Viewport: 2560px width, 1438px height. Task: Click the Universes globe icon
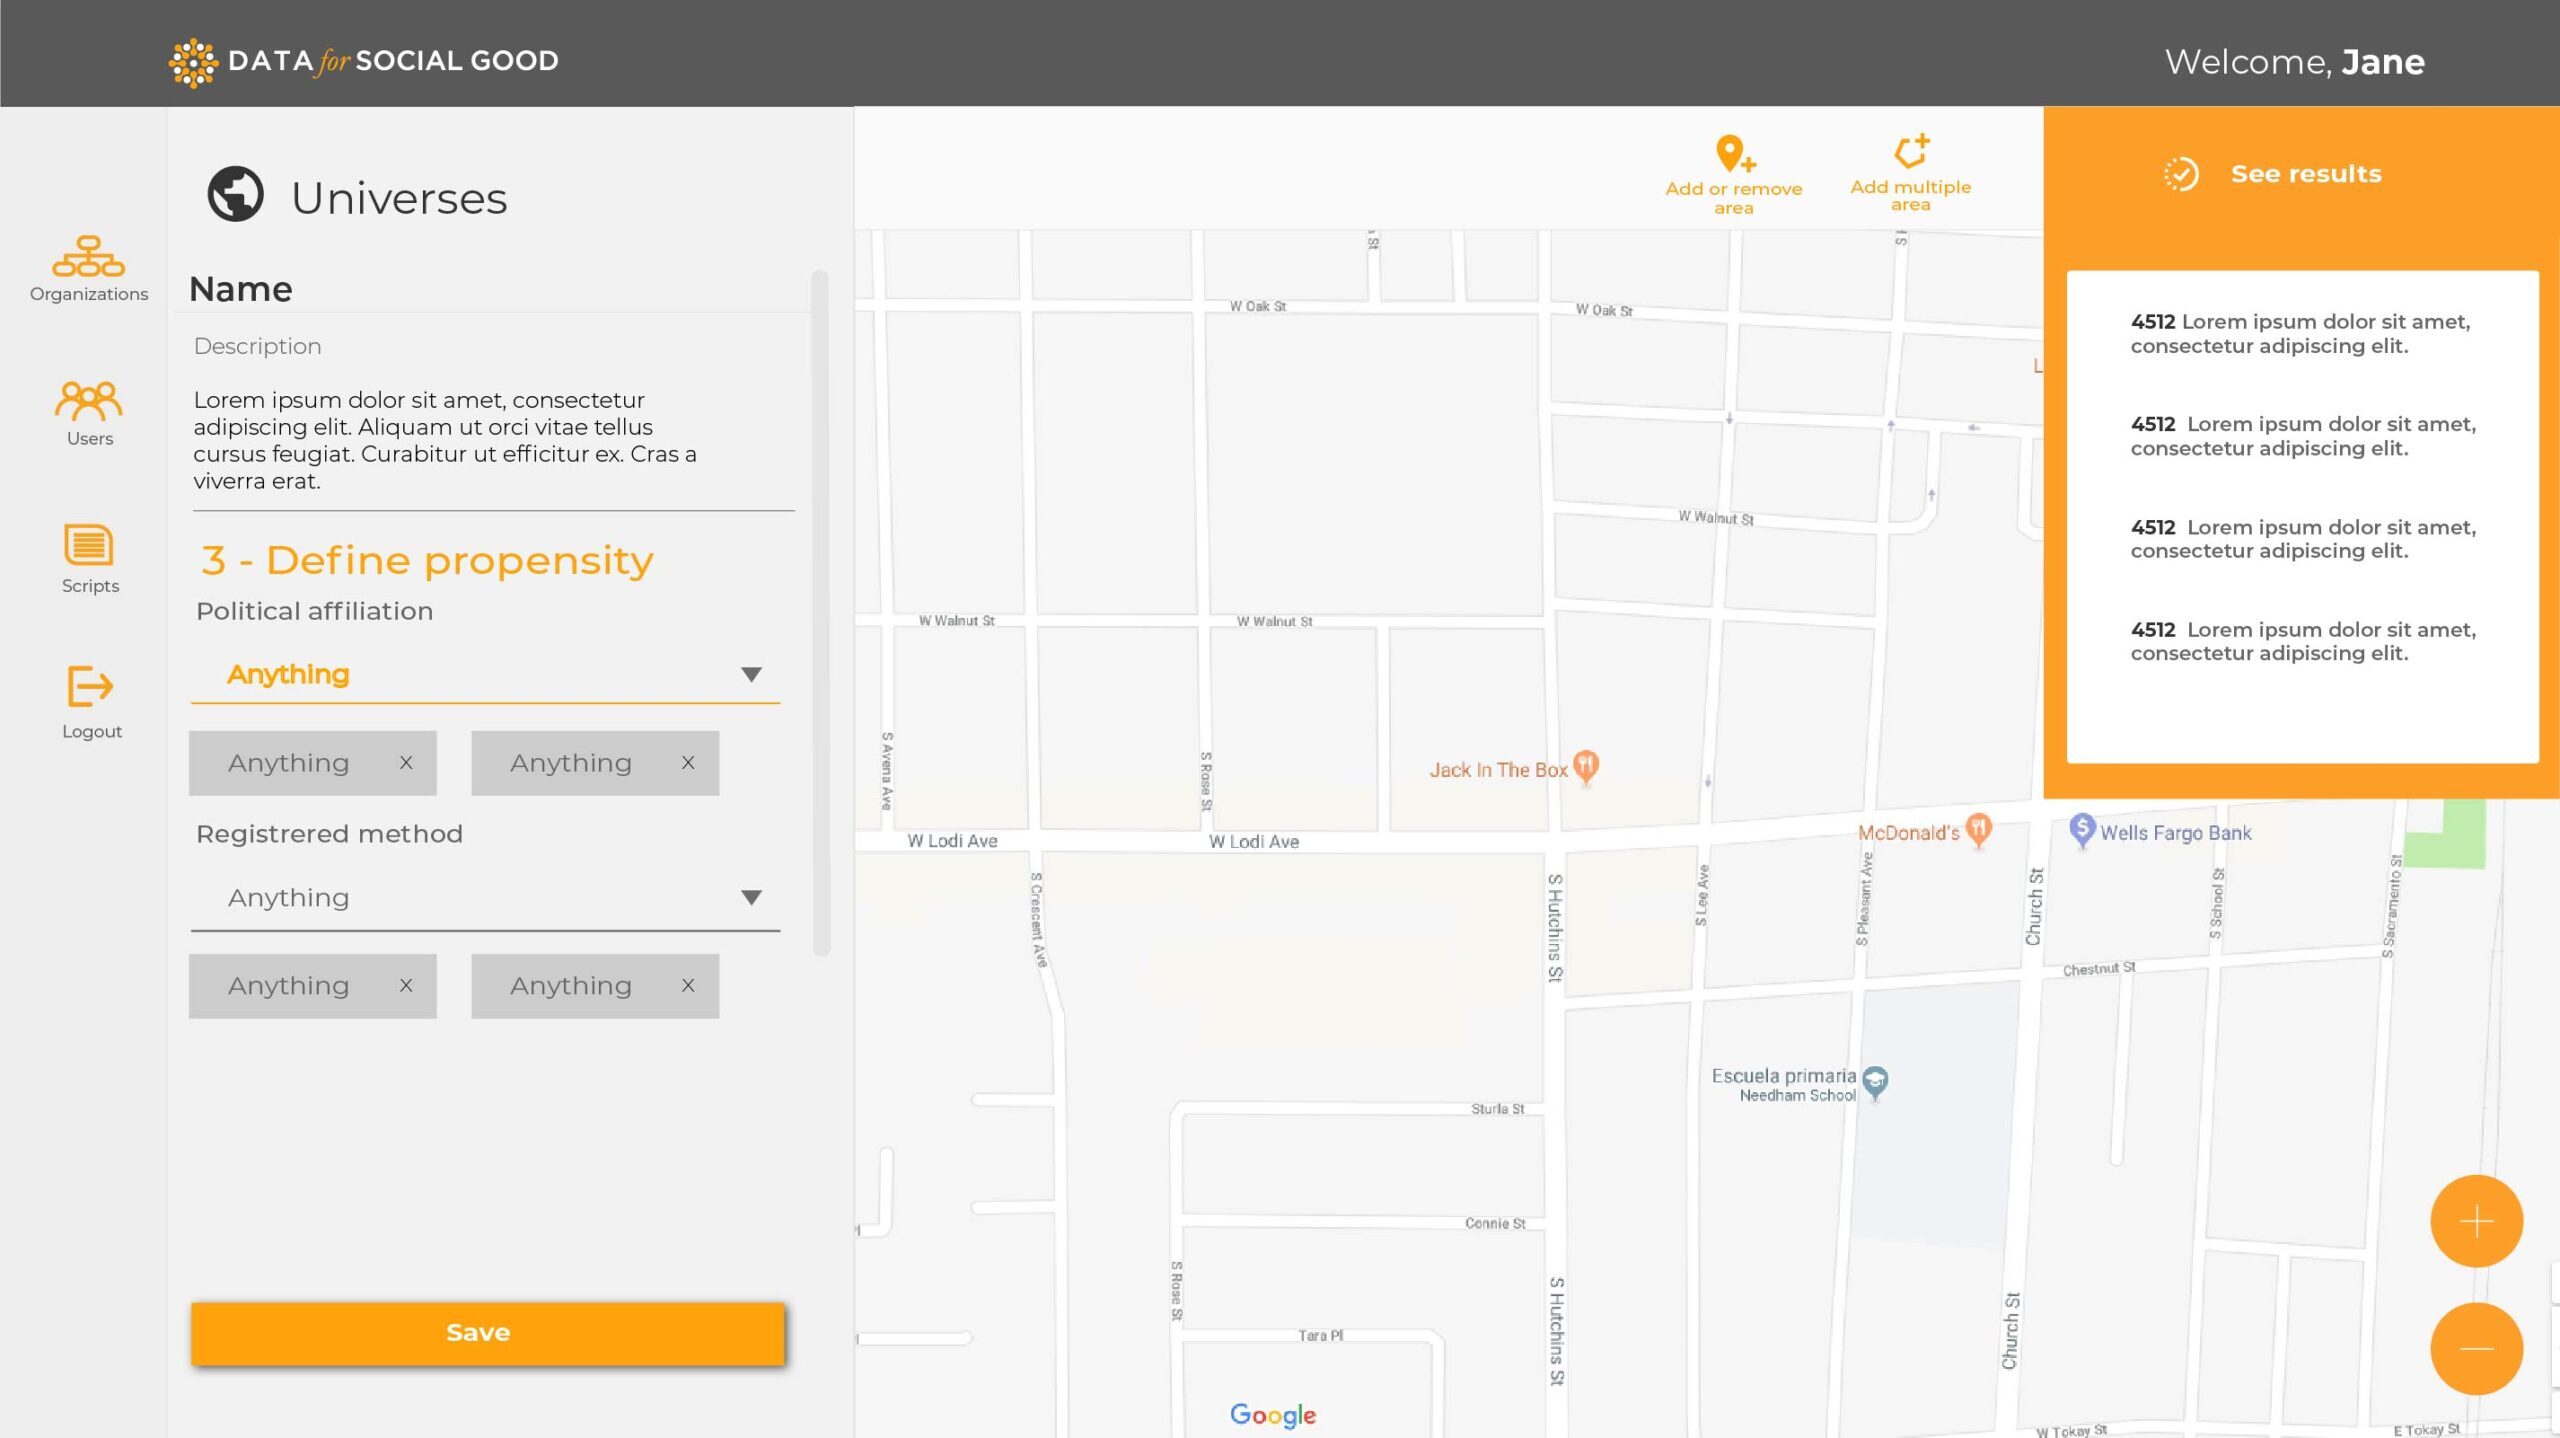[x=235, y=194]
